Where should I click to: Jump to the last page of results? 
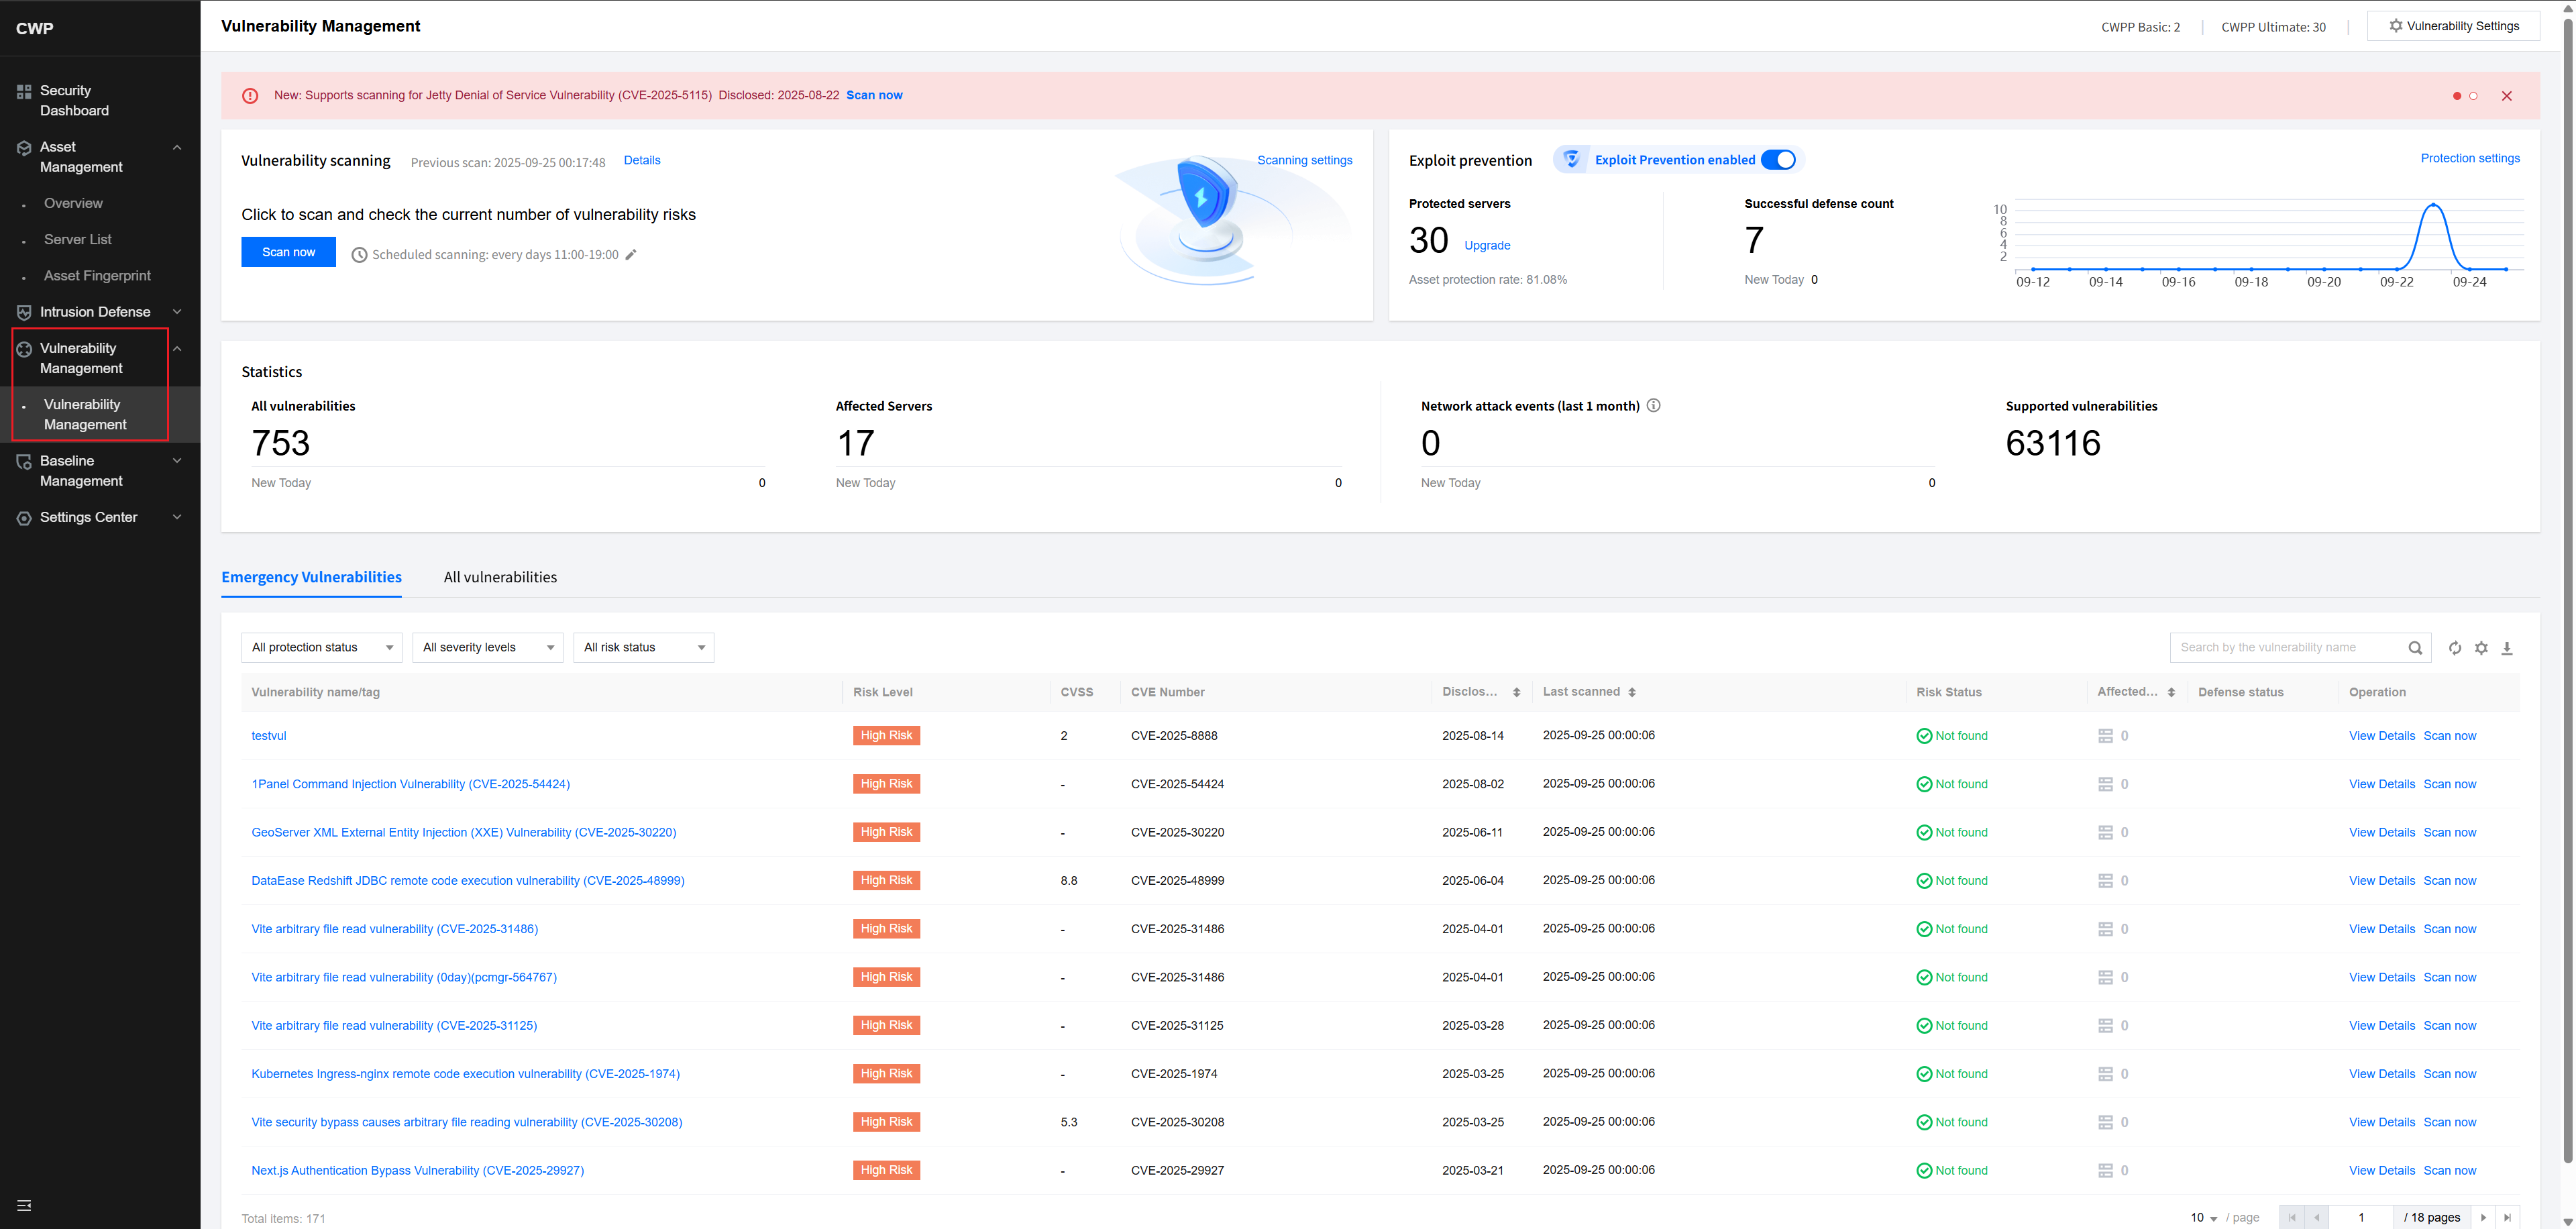[x=2507, y=1217]
